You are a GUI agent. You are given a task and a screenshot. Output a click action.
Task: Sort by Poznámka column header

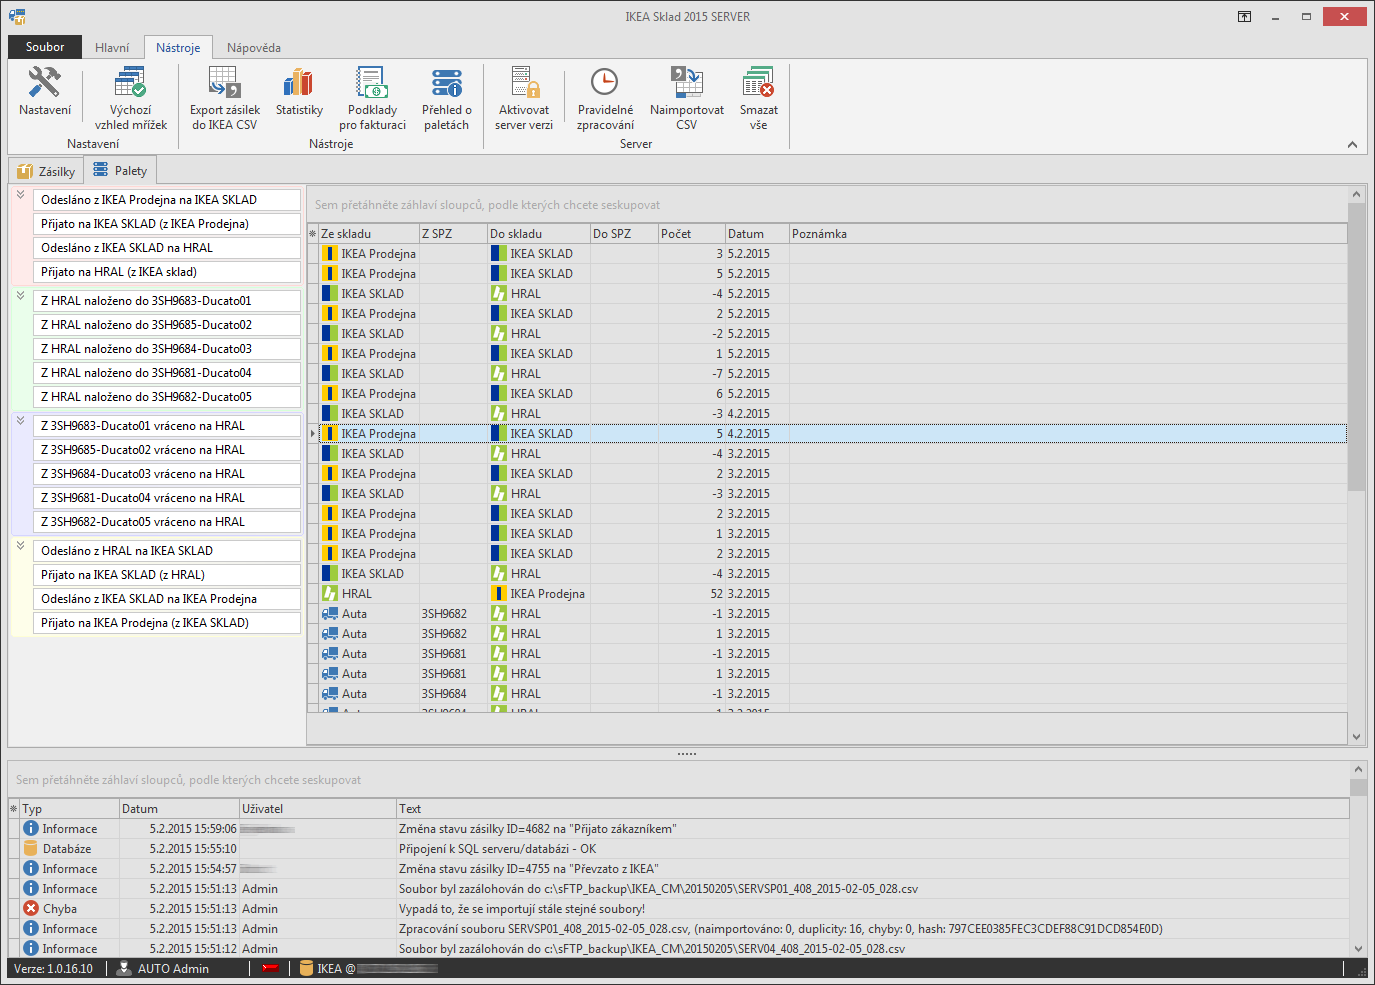tap(1068, 234)
